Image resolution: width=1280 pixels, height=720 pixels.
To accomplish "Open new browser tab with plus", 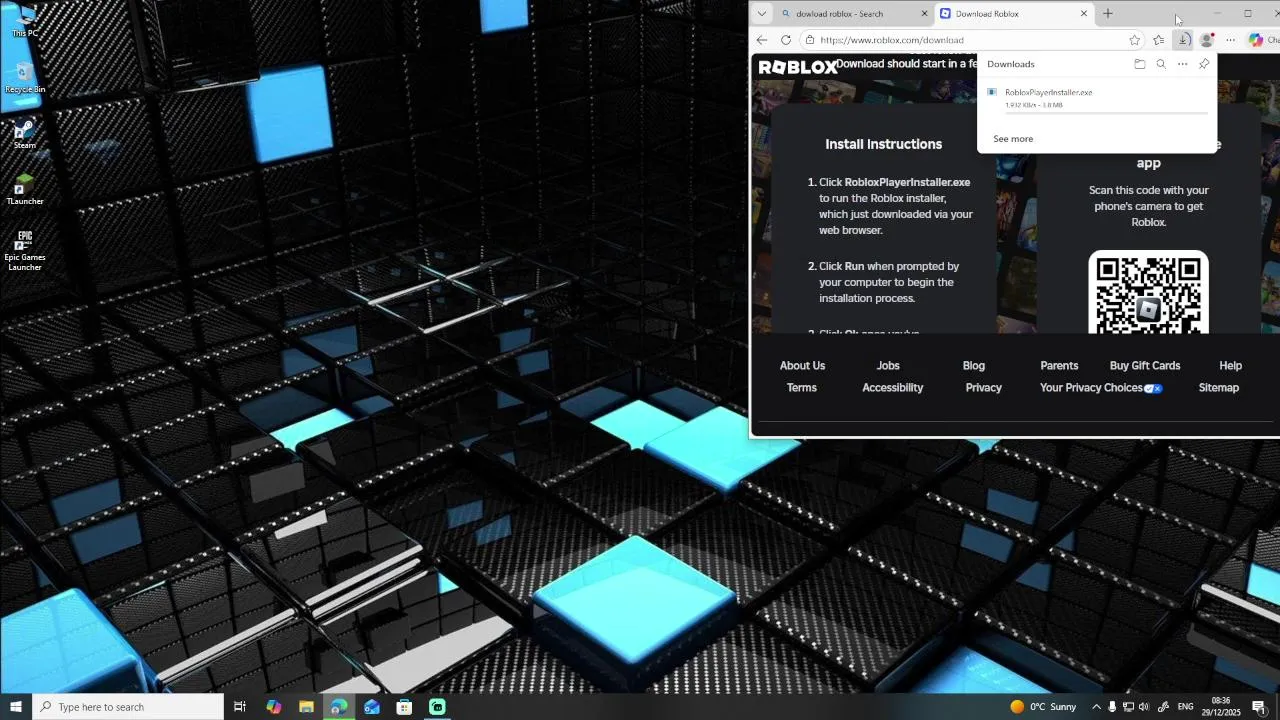I will 1108,14.
